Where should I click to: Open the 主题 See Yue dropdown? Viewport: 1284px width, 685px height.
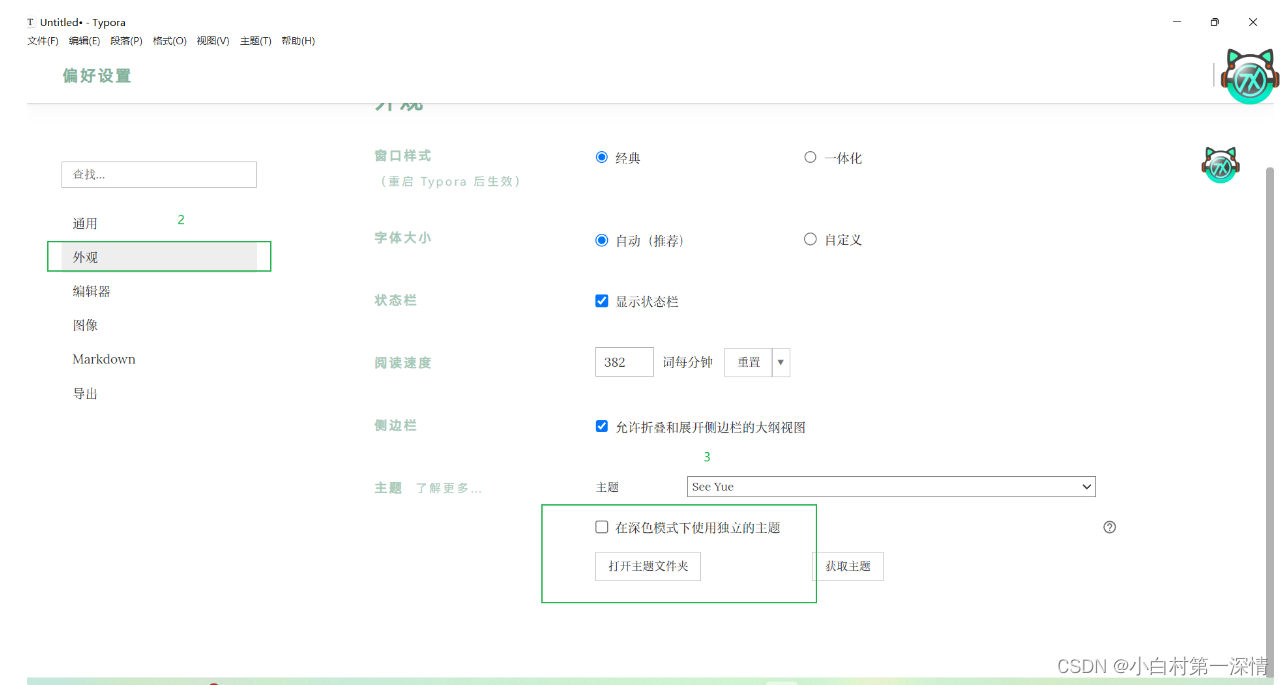point(892,487)
